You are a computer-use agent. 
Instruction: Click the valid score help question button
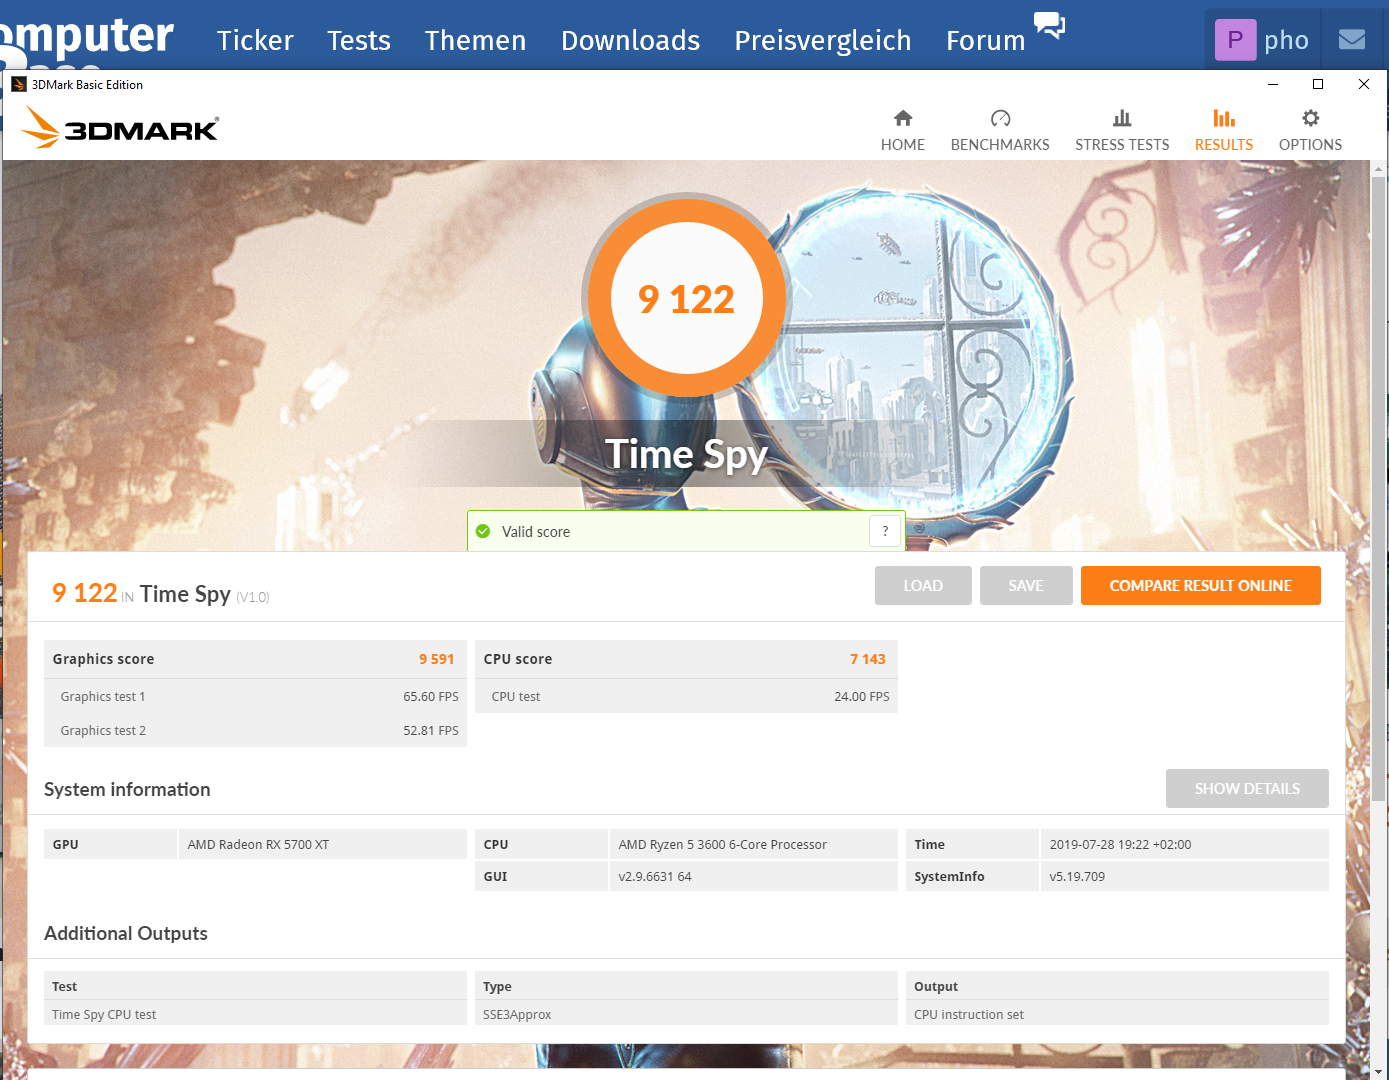point(885,531)
